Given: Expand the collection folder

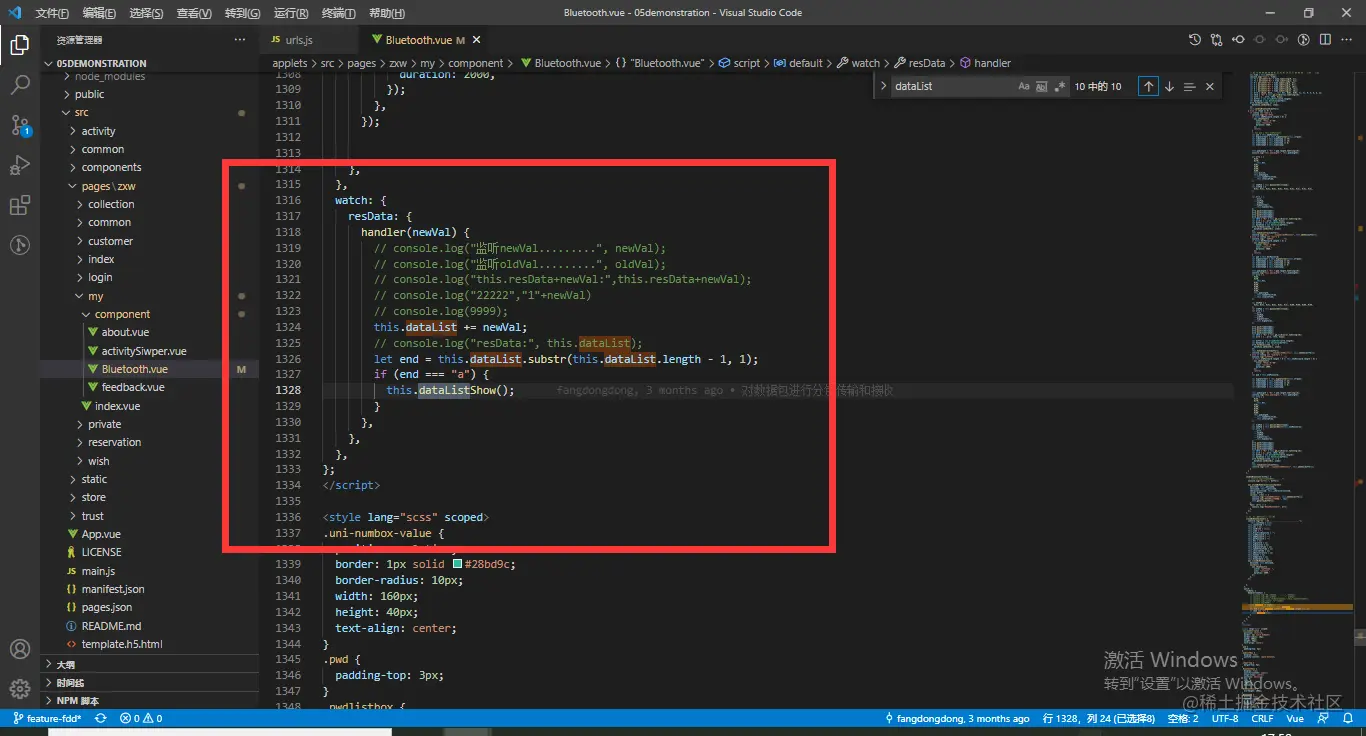Looking at the screenshot, I should pos(150,204).
